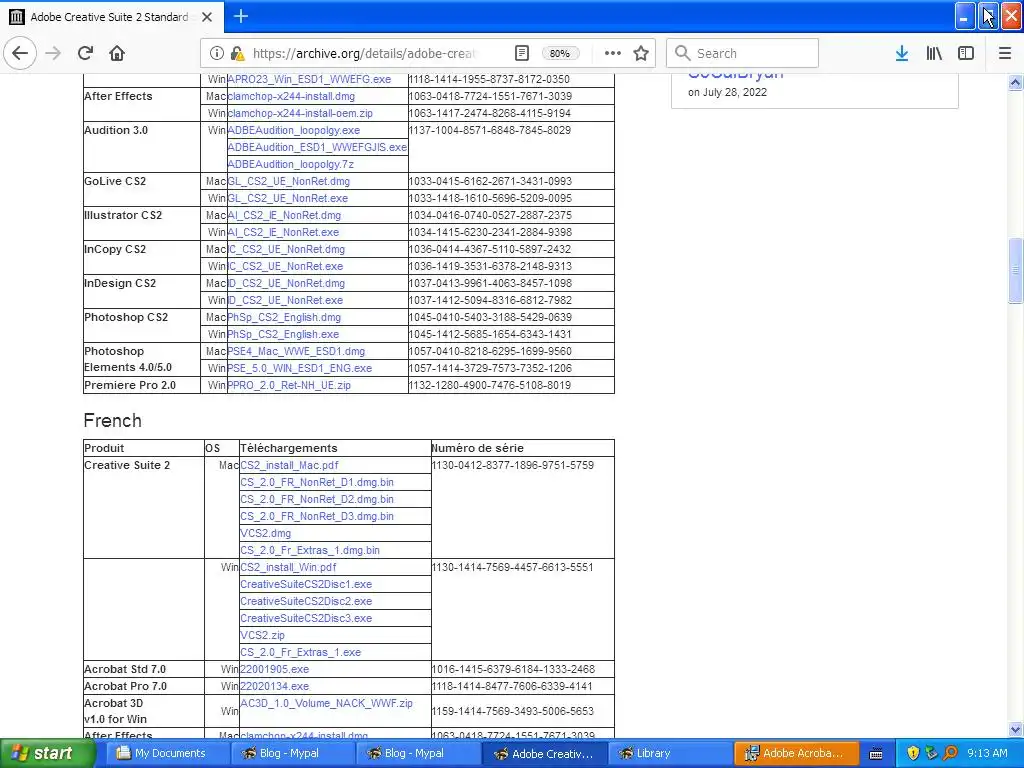This screenshot has height=768, width=1024.
Task: Go back to the previous page
Action: pos(20,53)
